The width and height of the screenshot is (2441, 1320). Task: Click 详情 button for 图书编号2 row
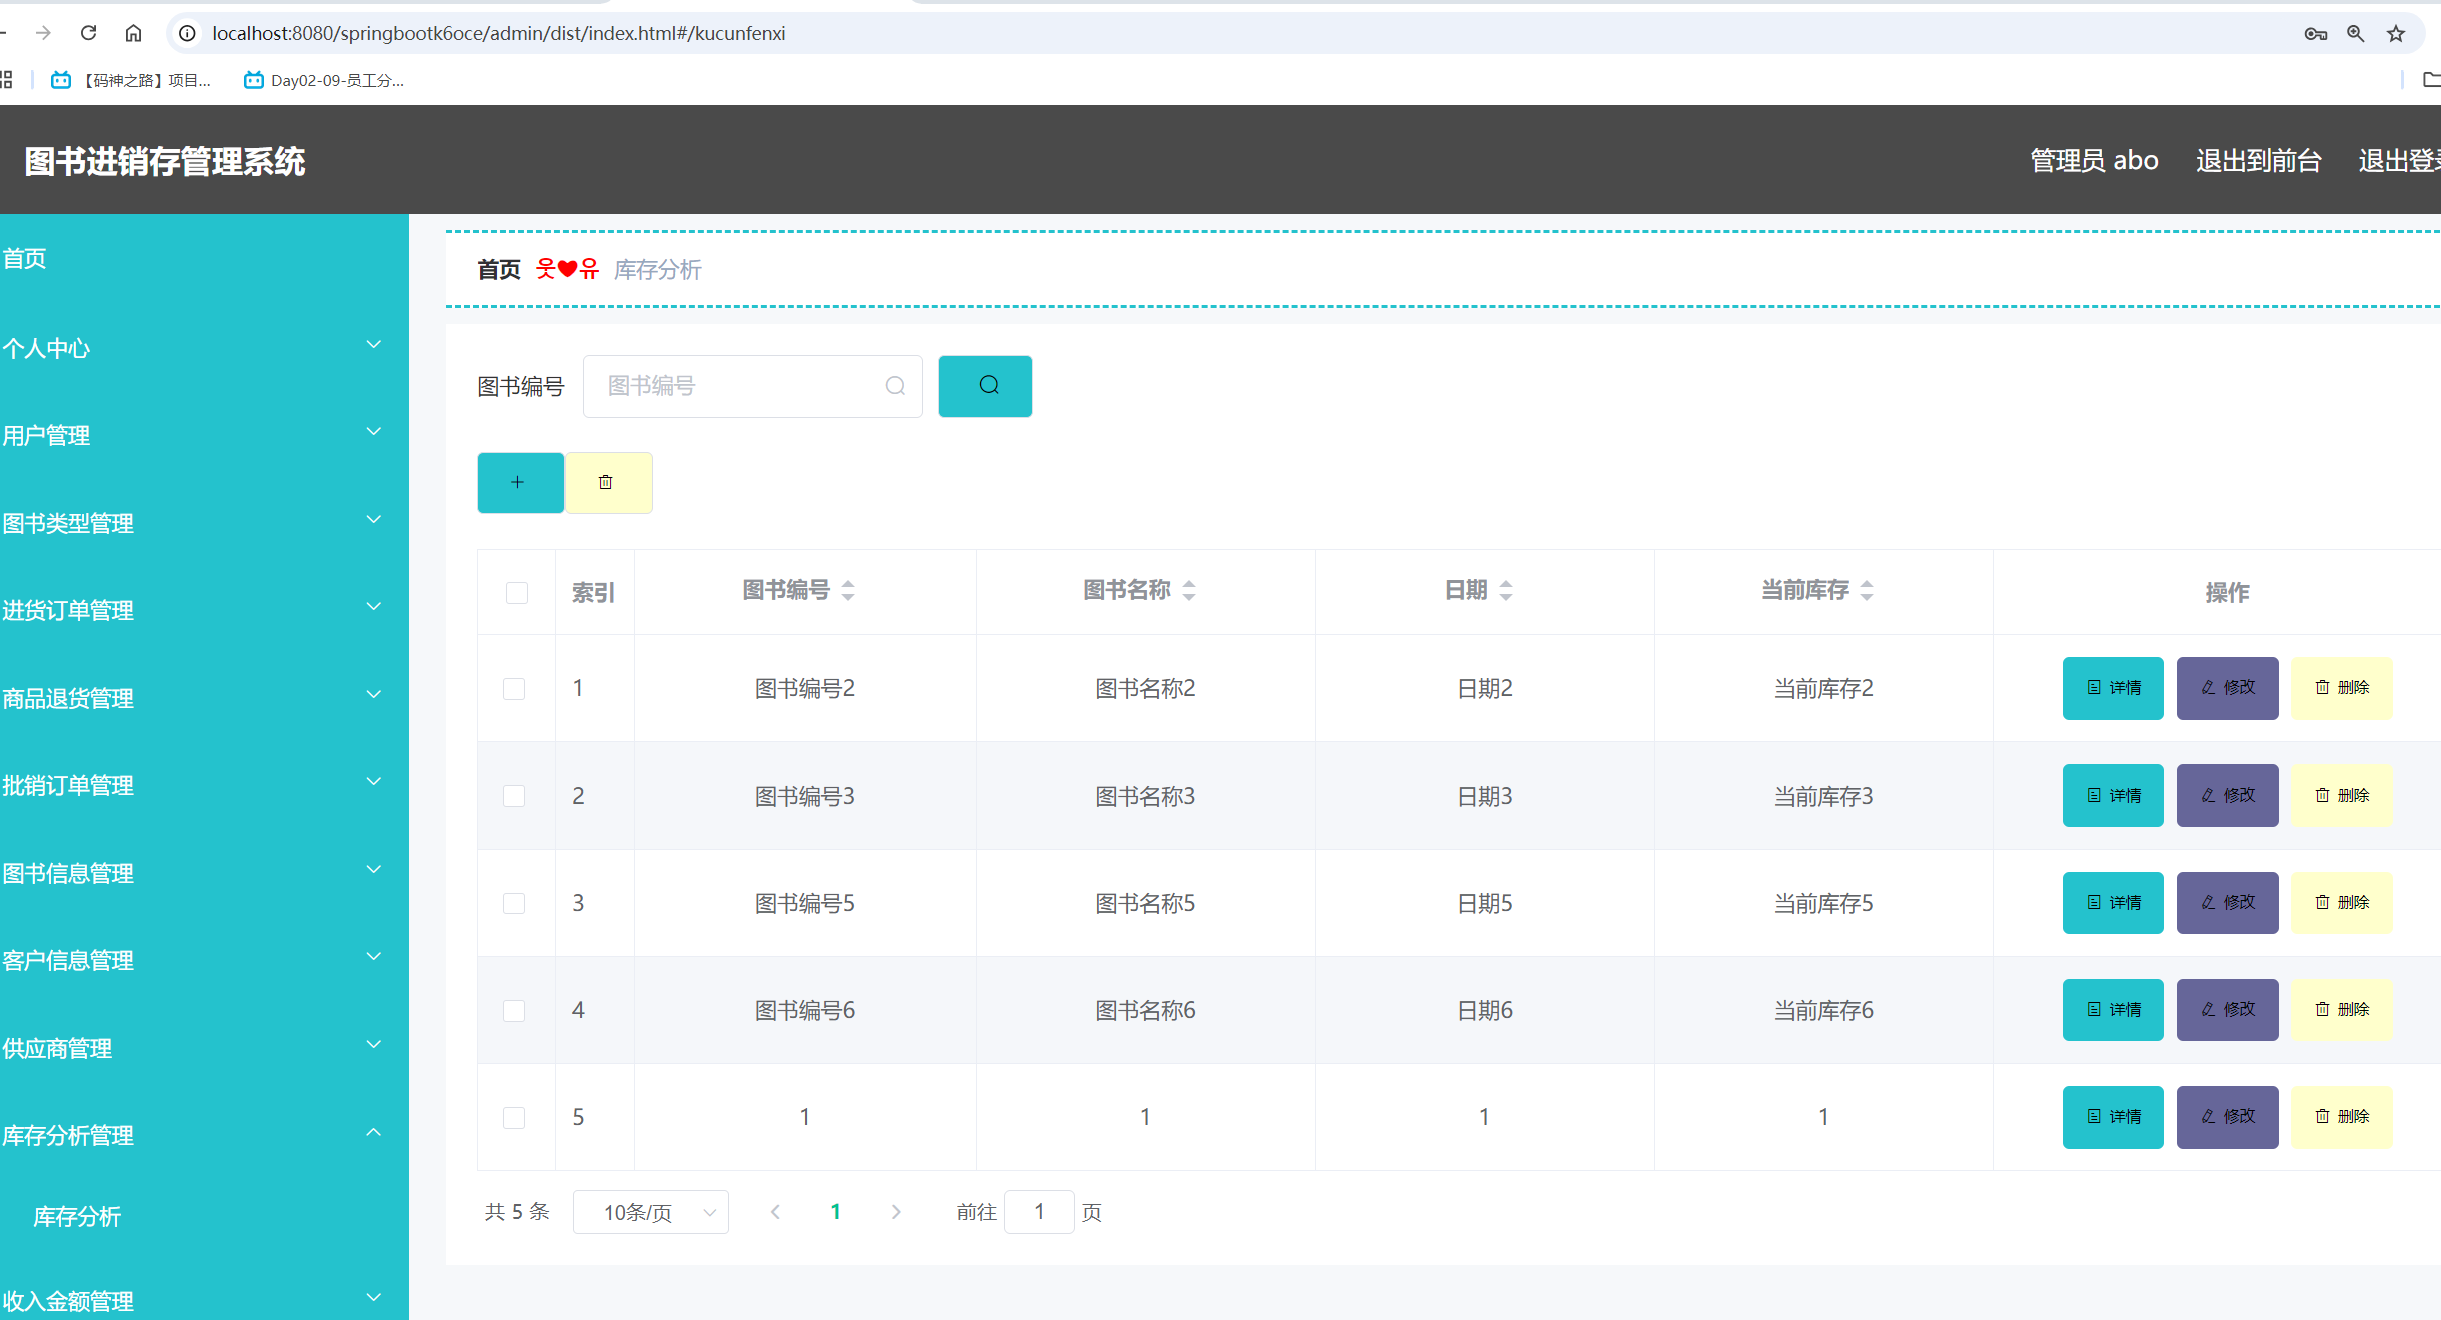[x=2113, y=688]
